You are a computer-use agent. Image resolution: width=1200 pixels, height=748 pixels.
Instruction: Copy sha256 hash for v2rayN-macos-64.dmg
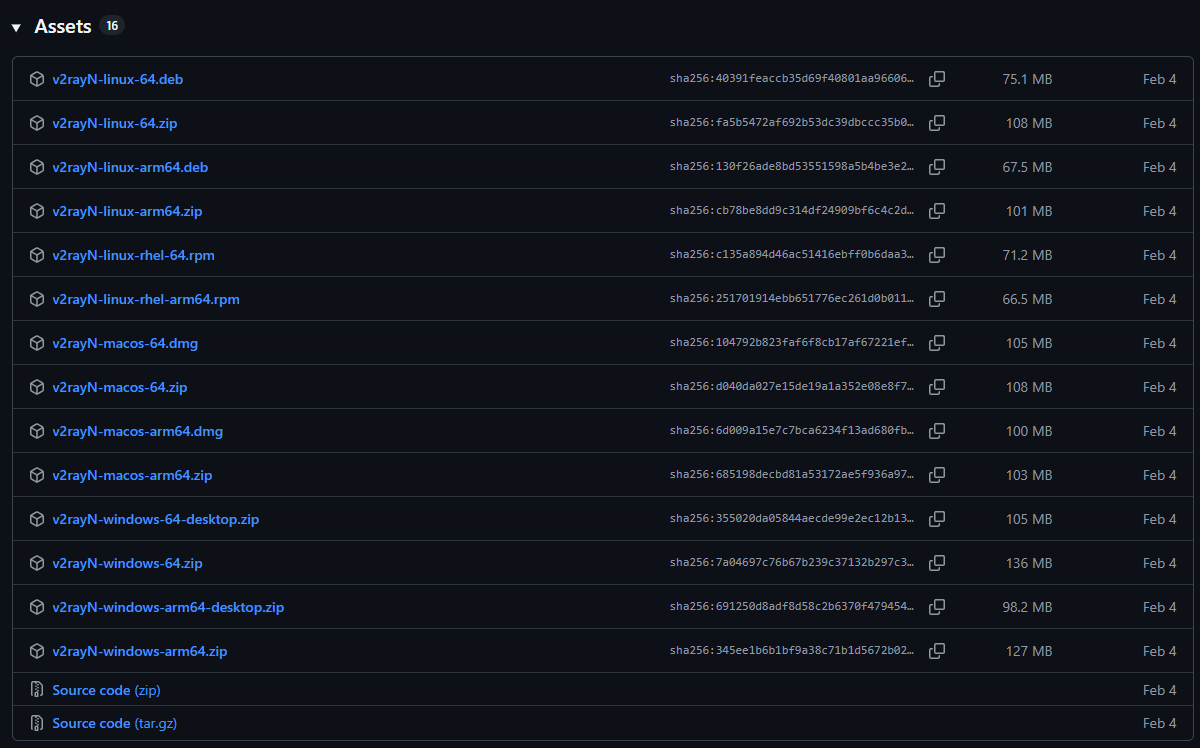(x=937, y=343)
